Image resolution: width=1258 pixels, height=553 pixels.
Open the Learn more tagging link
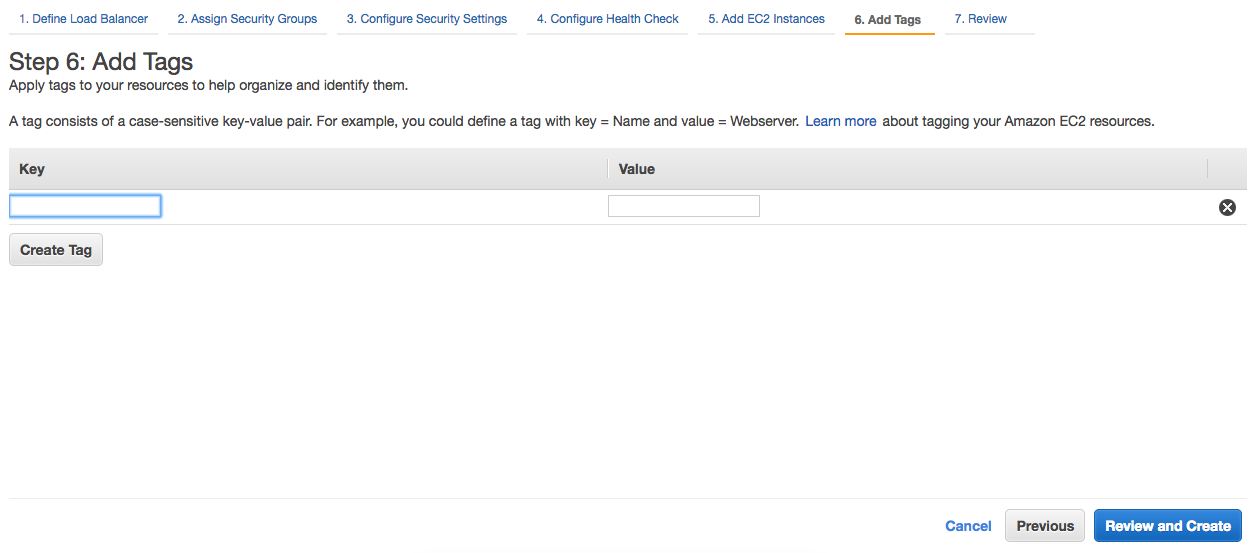point(841,121)
